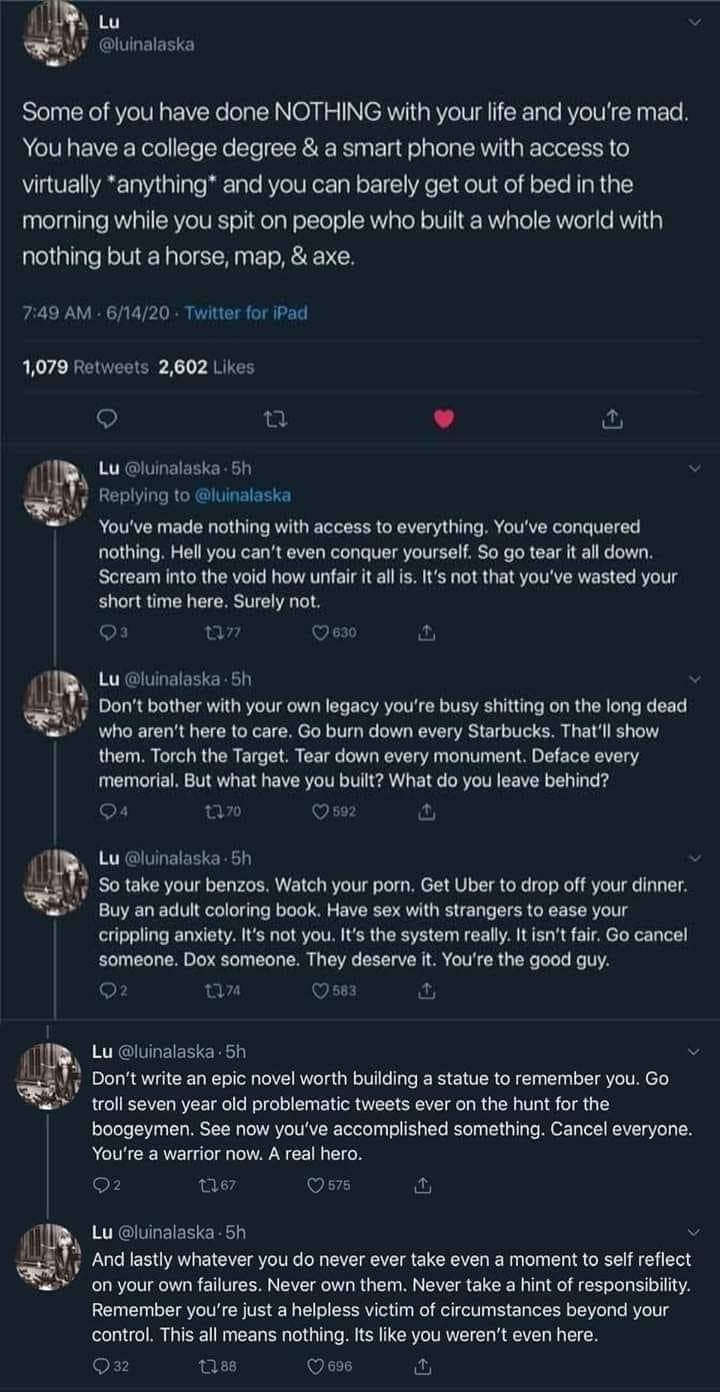
Task: Expand options chevron on 'You've made nothing' reply
Action: [697, 468]
